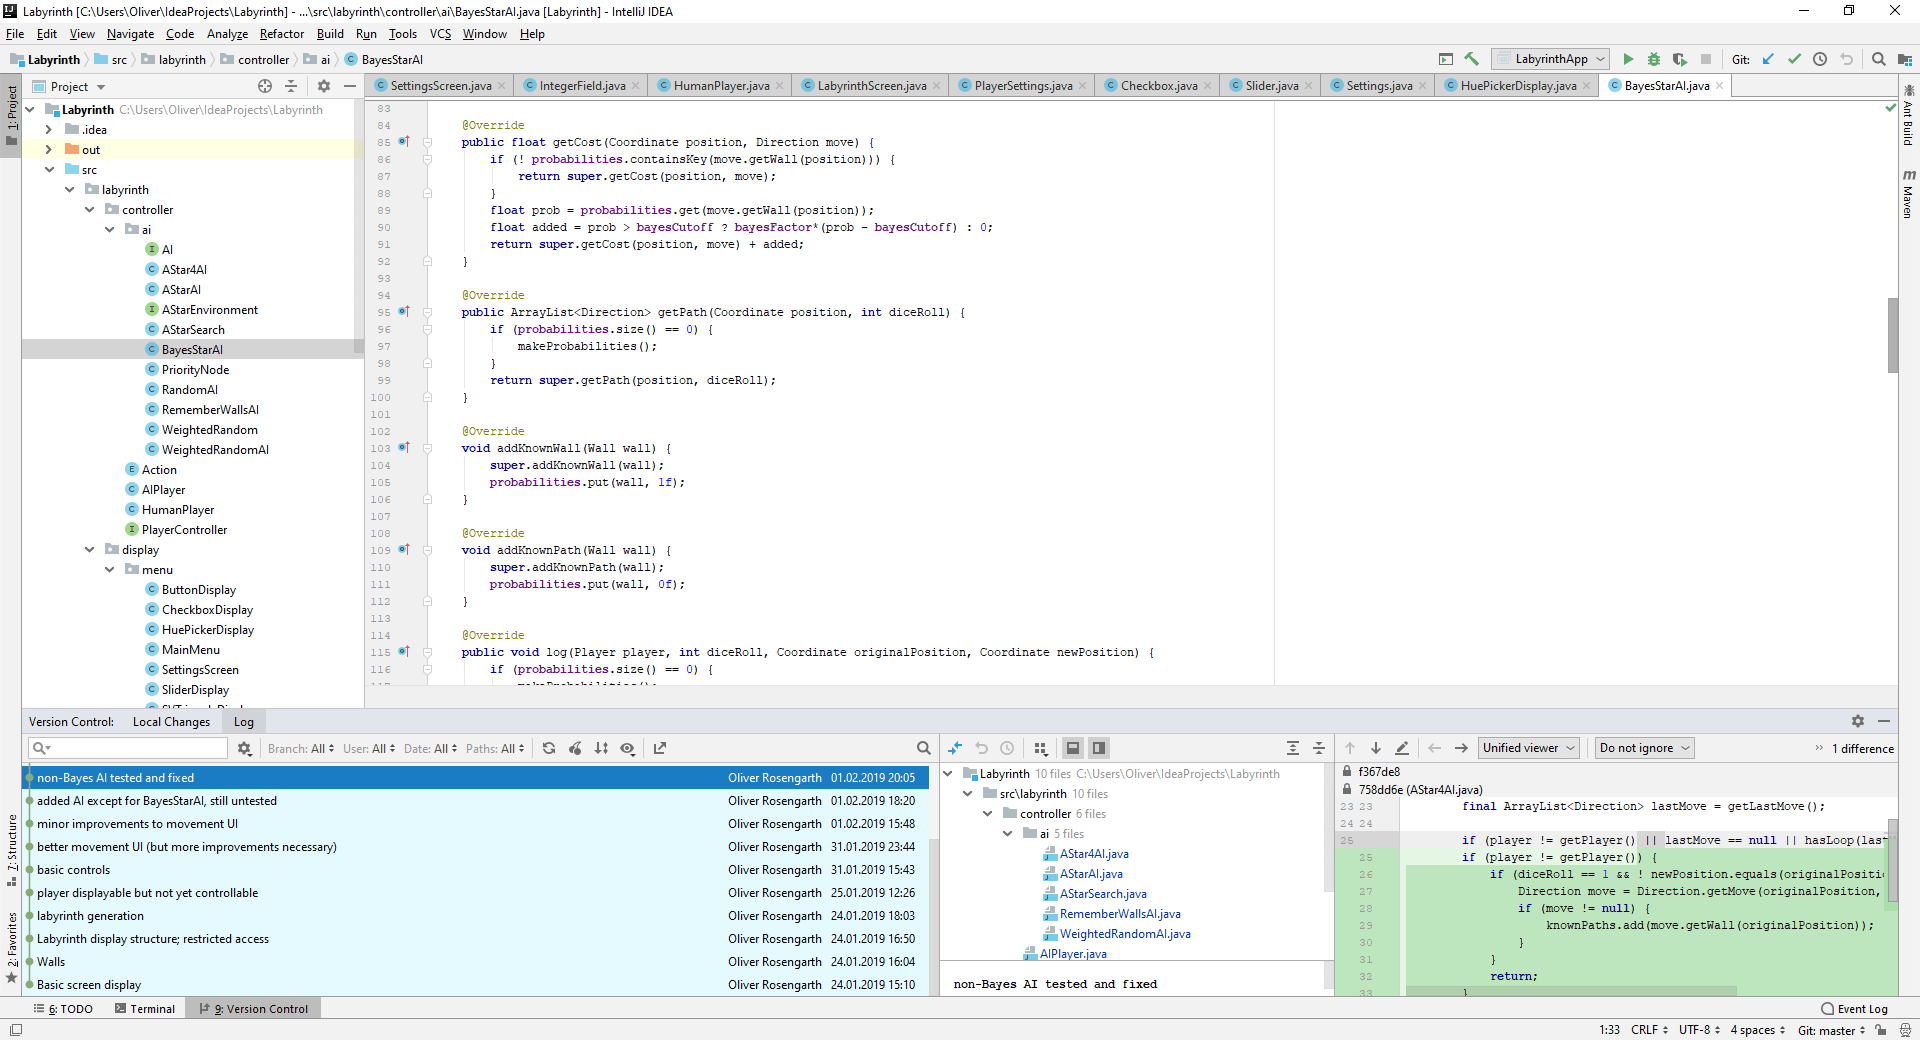The height and width of the screenshot is (1040, 1920).
Task: Open the log eye quick-settings toggle
Action: tap(628, 748)
